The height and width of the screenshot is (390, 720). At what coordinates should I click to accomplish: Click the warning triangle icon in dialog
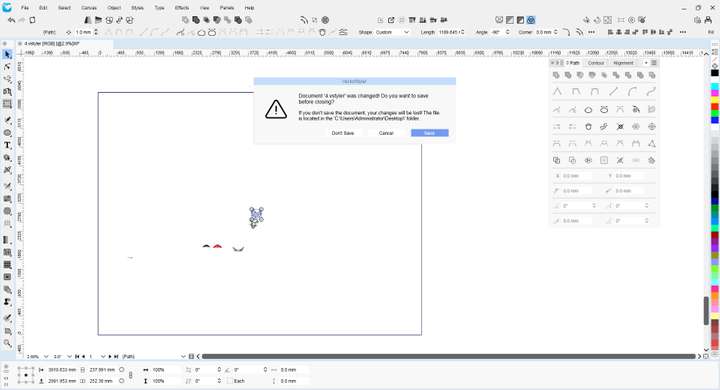(x=276, y=109)
